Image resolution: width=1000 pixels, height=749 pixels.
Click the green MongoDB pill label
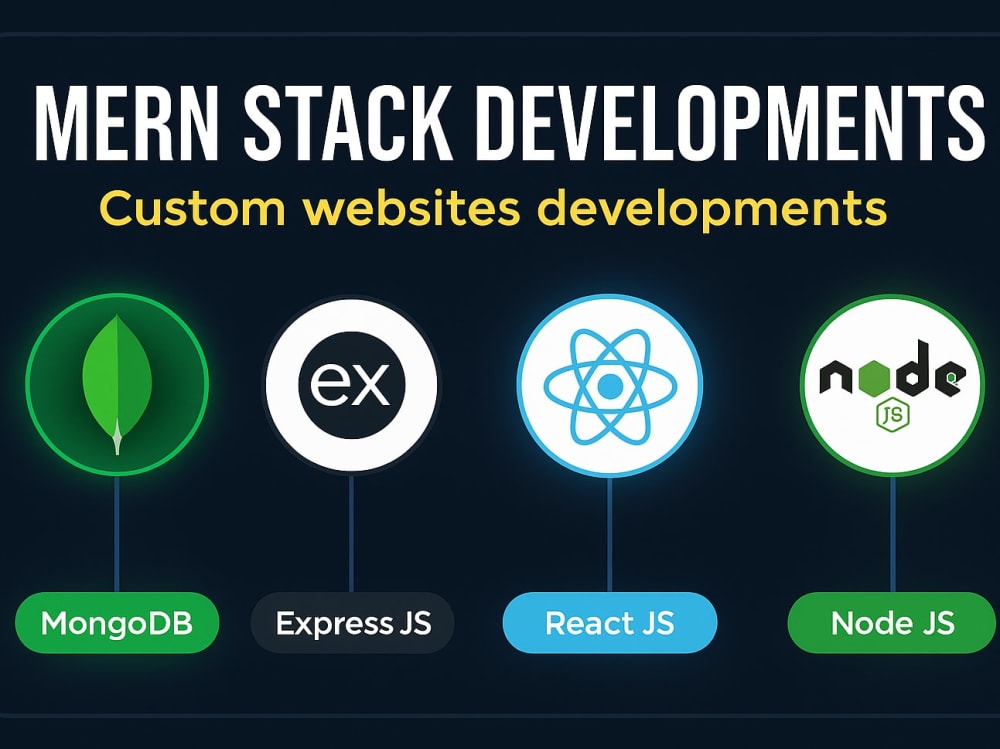117,623
